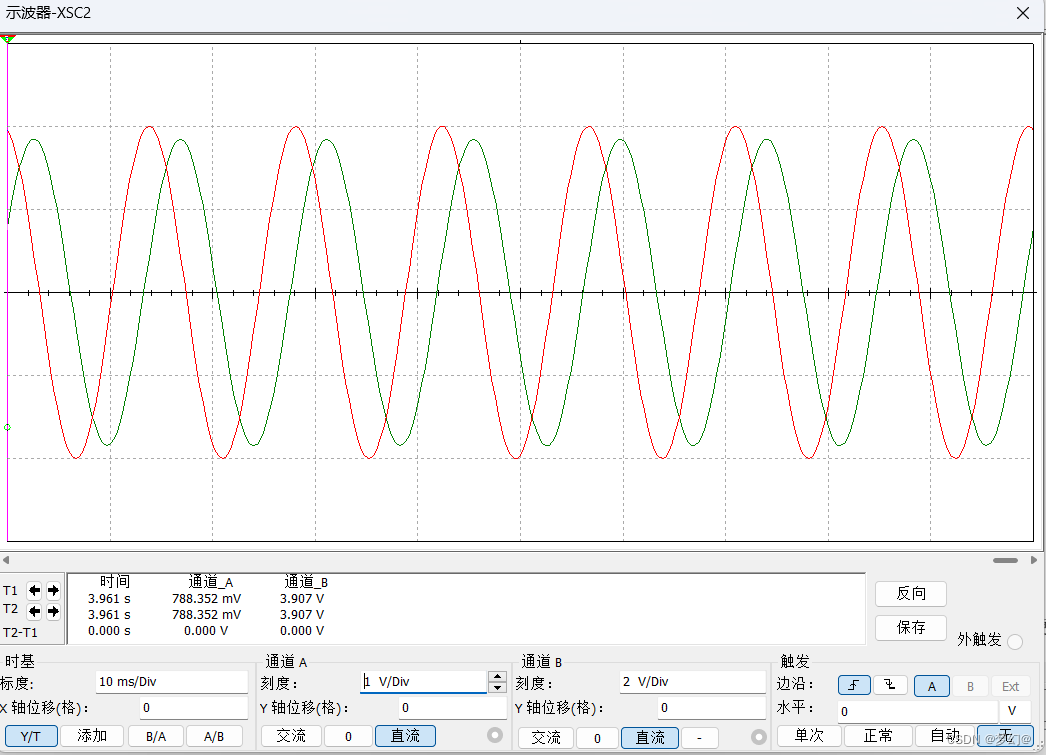Enable Y/T timebase display mode
The width and height of the screenshot is (1046, 755).
point(31,735)
